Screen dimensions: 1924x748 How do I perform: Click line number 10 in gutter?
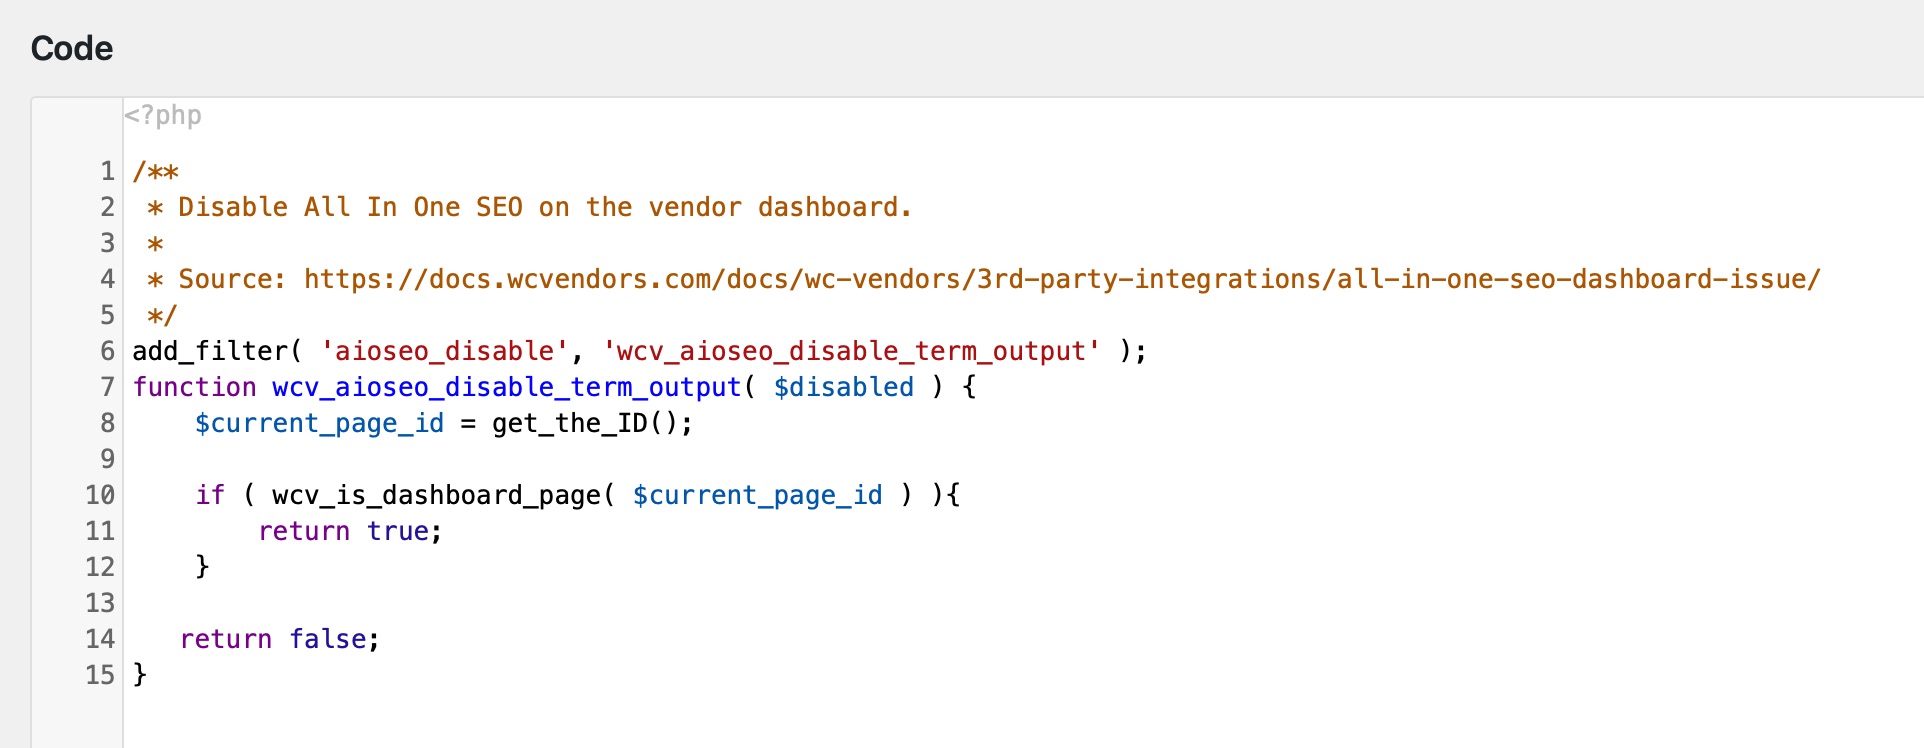coord(100,495)
